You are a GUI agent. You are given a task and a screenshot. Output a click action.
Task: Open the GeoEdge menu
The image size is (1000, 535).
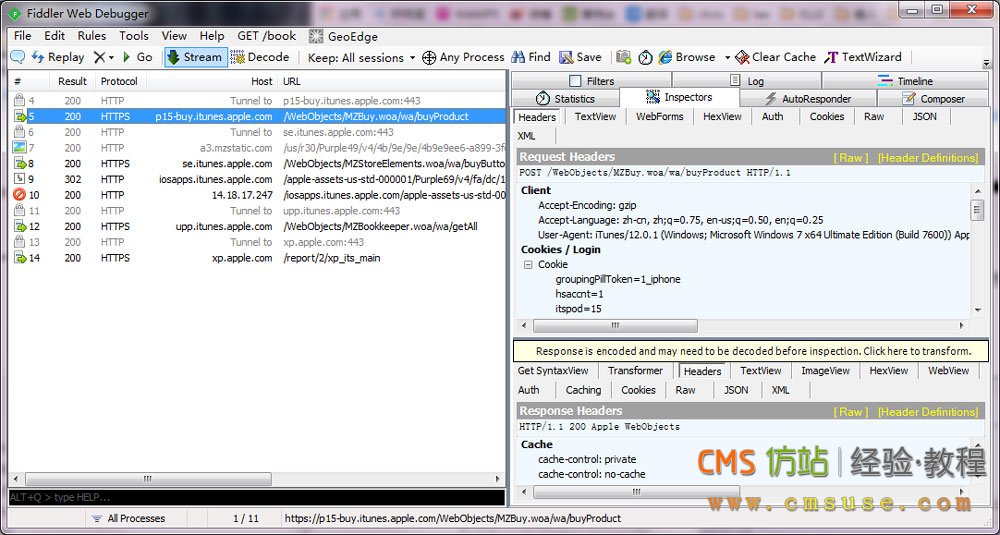coord(344,36)
